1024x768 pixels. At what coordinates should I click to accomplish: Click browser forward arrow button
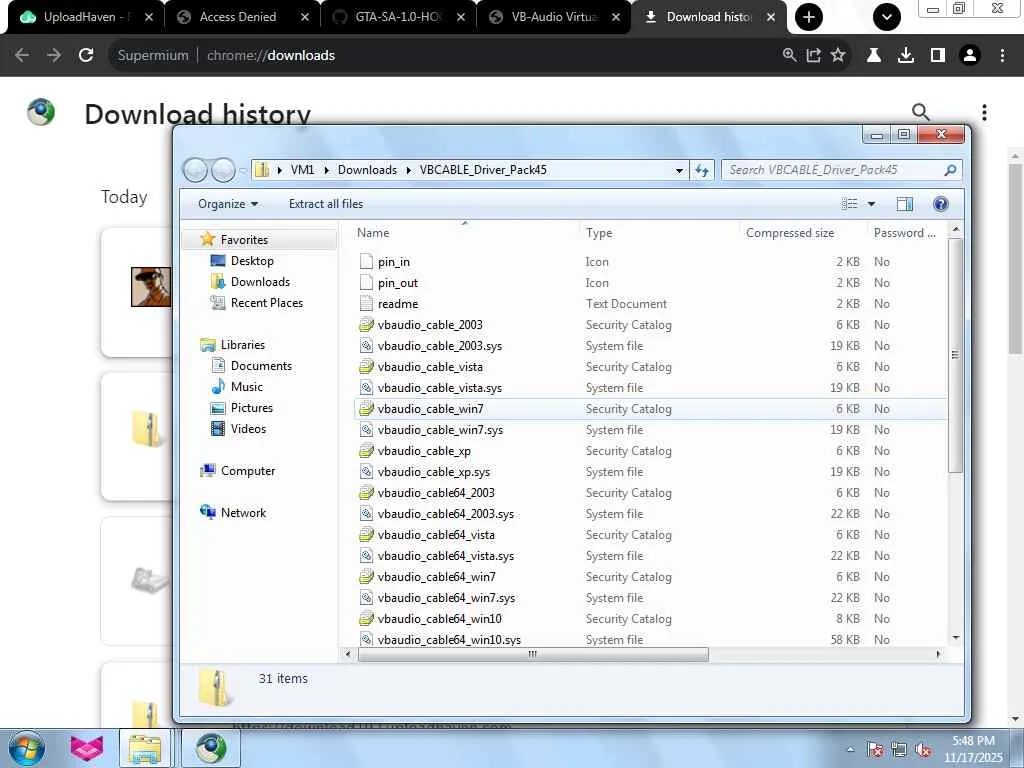[x=54, y=56]
